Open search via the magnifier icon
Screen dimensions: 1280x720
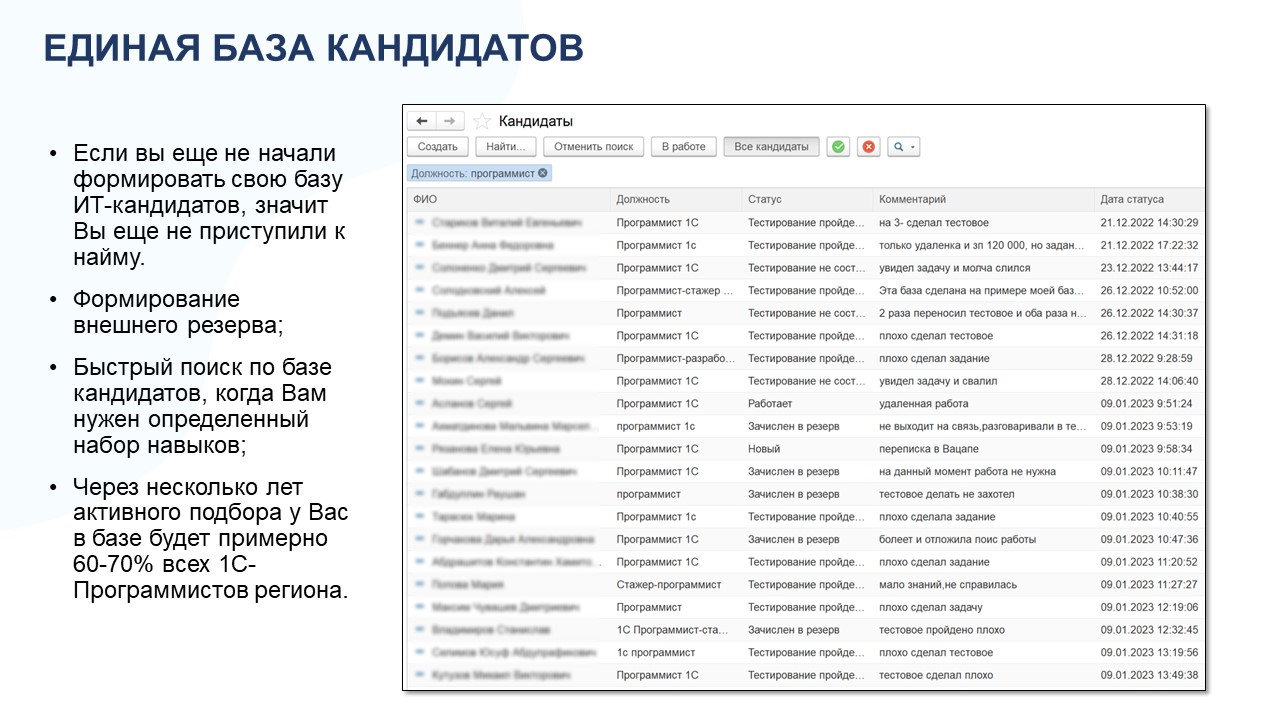898,146
